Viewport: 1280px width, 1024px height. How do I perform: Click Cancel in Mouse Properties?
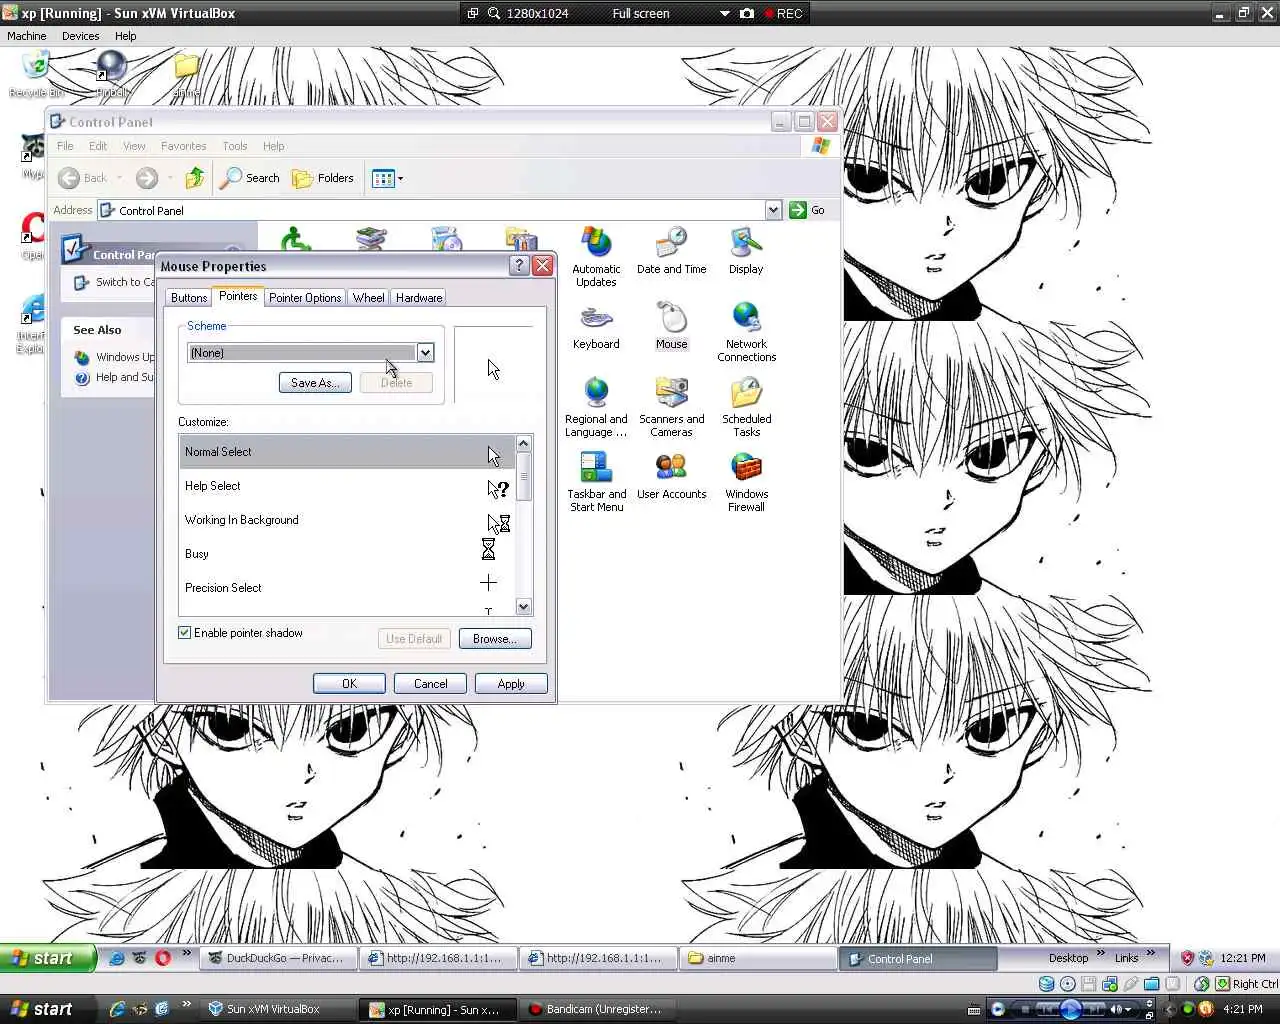[x=431, y=684]
